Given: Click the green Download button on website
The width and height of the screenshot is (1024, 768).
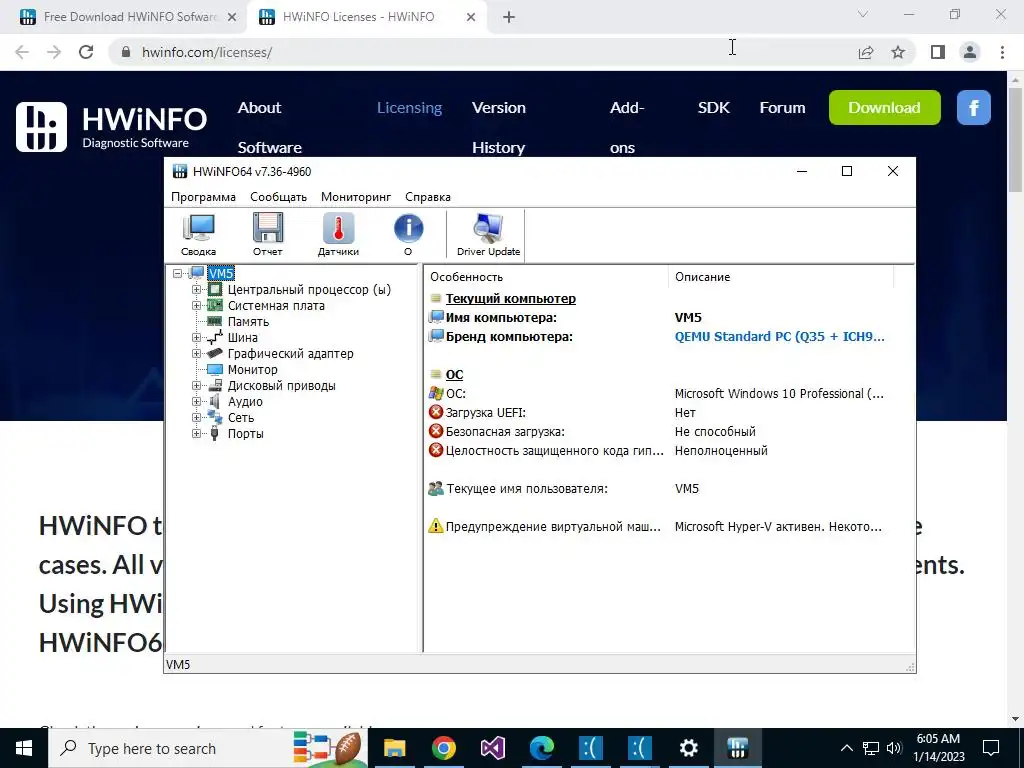Looking at the screenshot, I should pos(884,108).
